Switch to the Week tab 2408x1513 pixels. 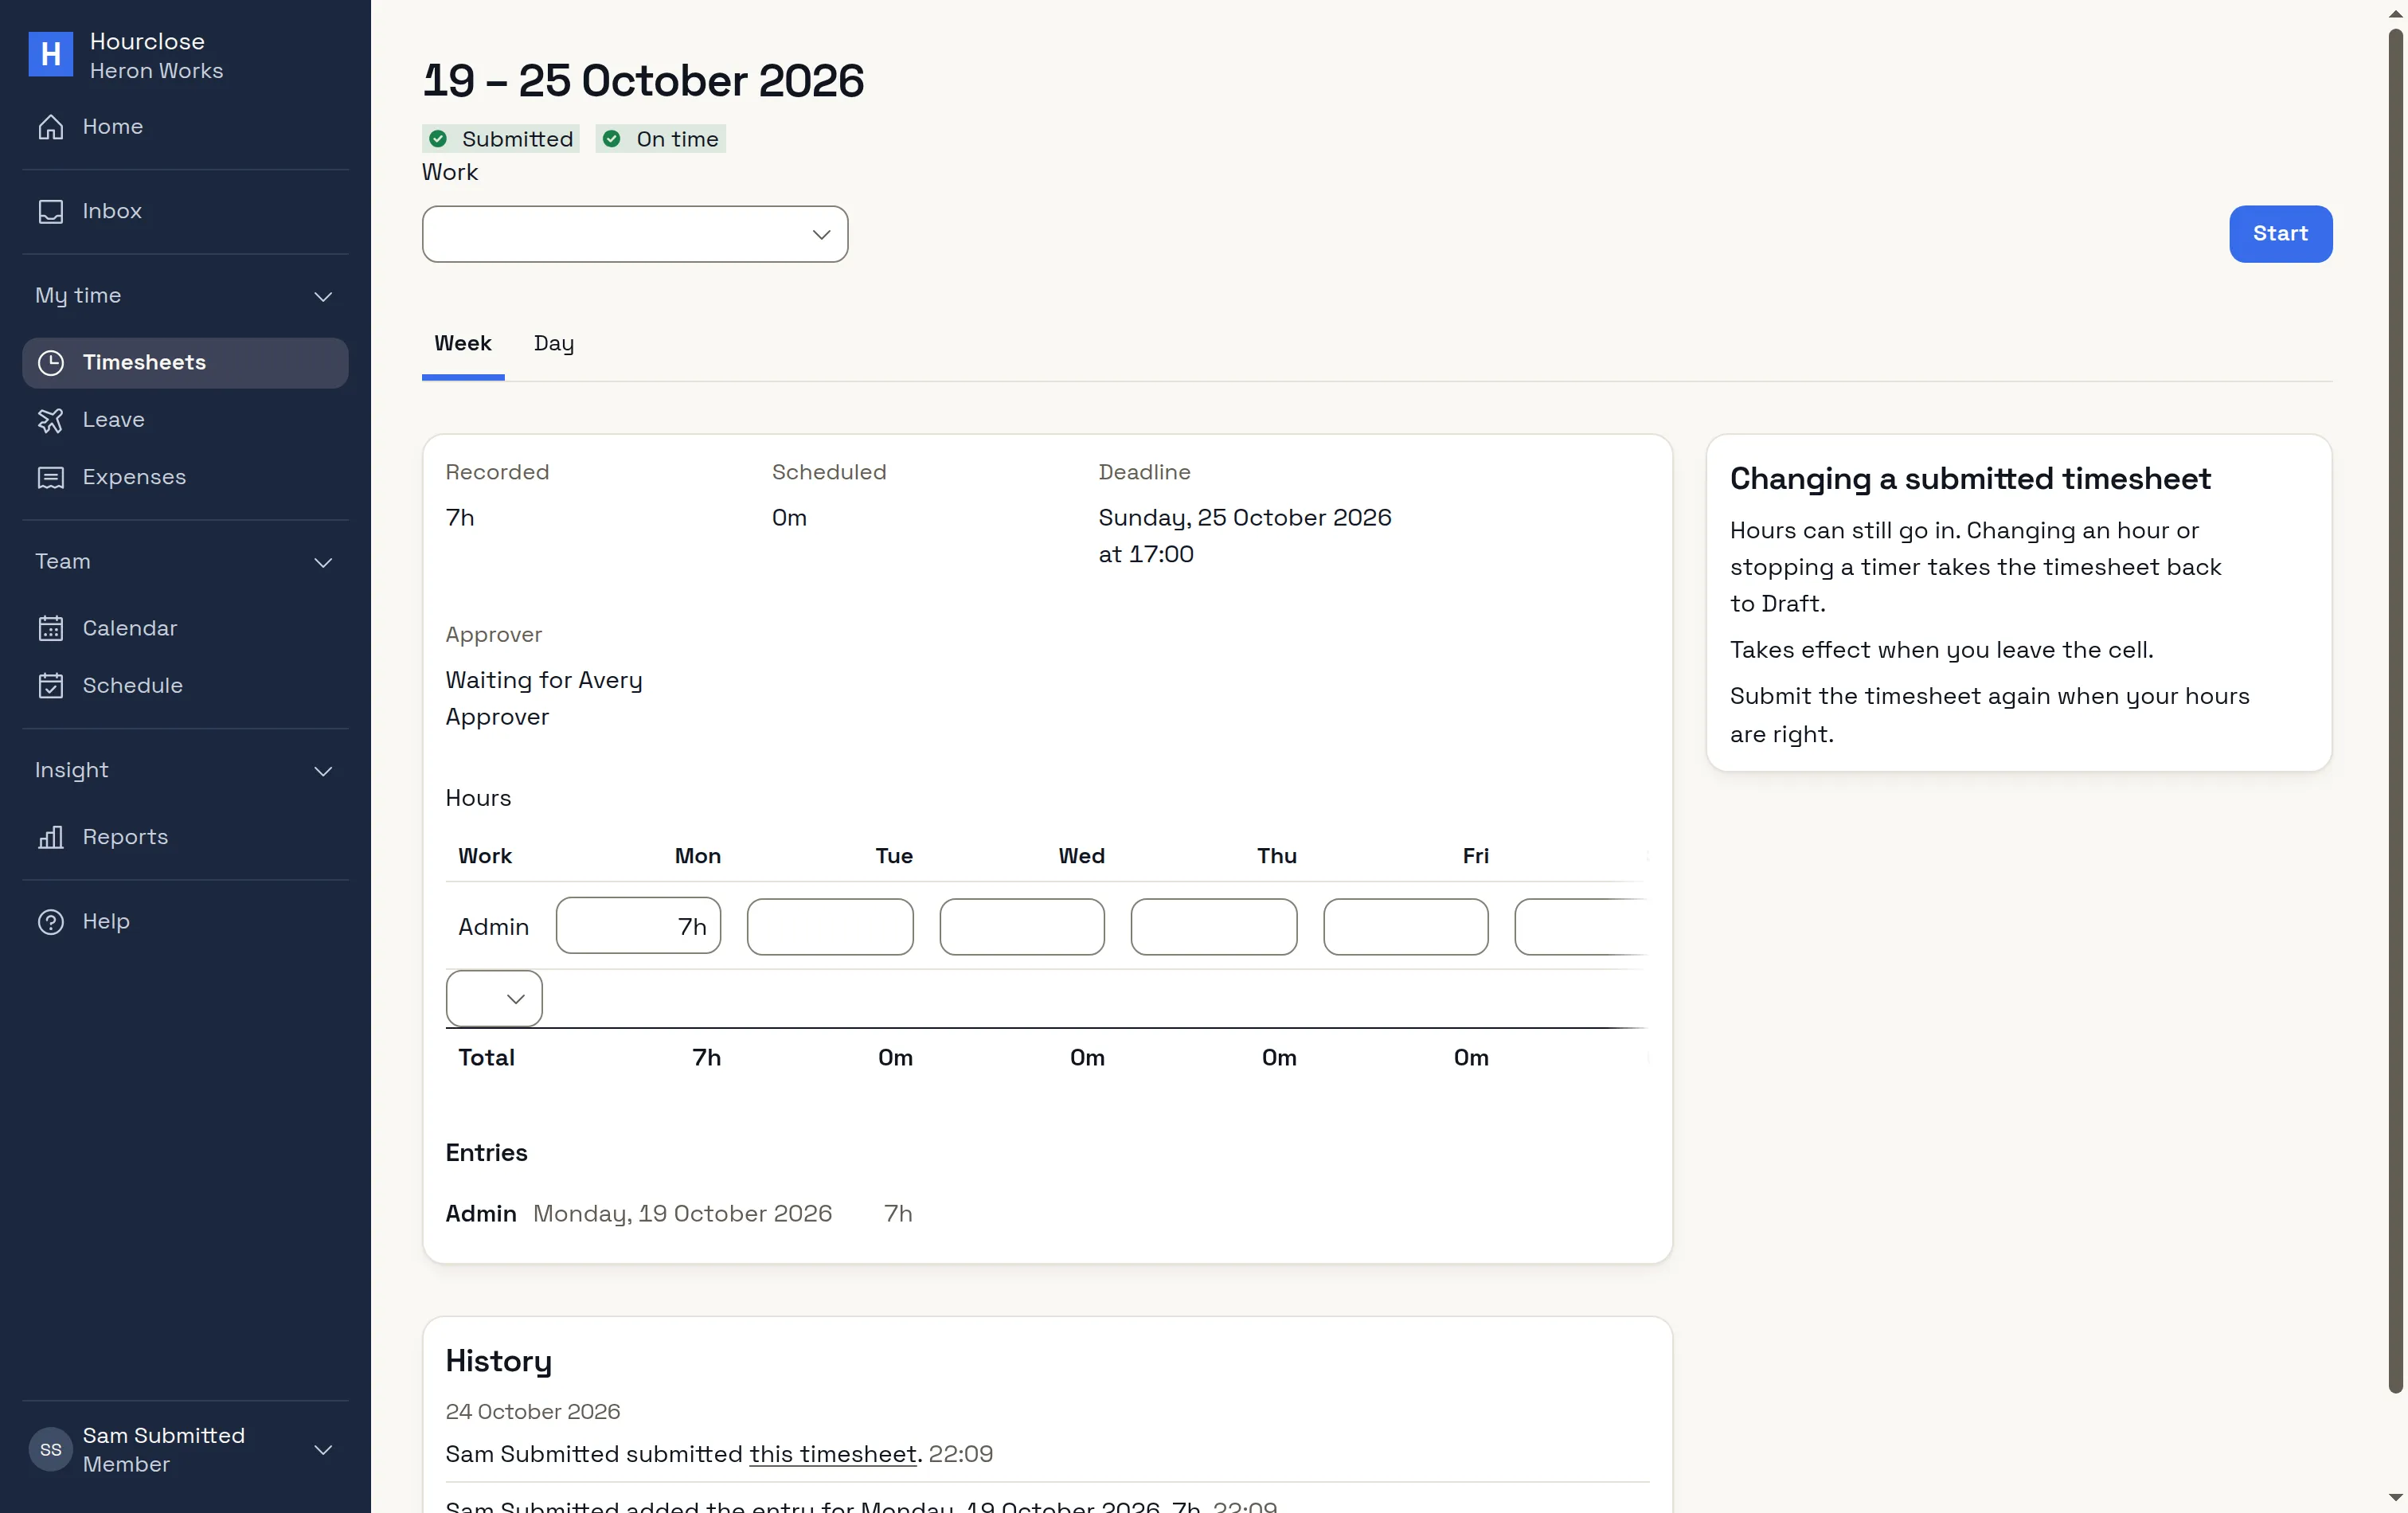tap(463, 343)
